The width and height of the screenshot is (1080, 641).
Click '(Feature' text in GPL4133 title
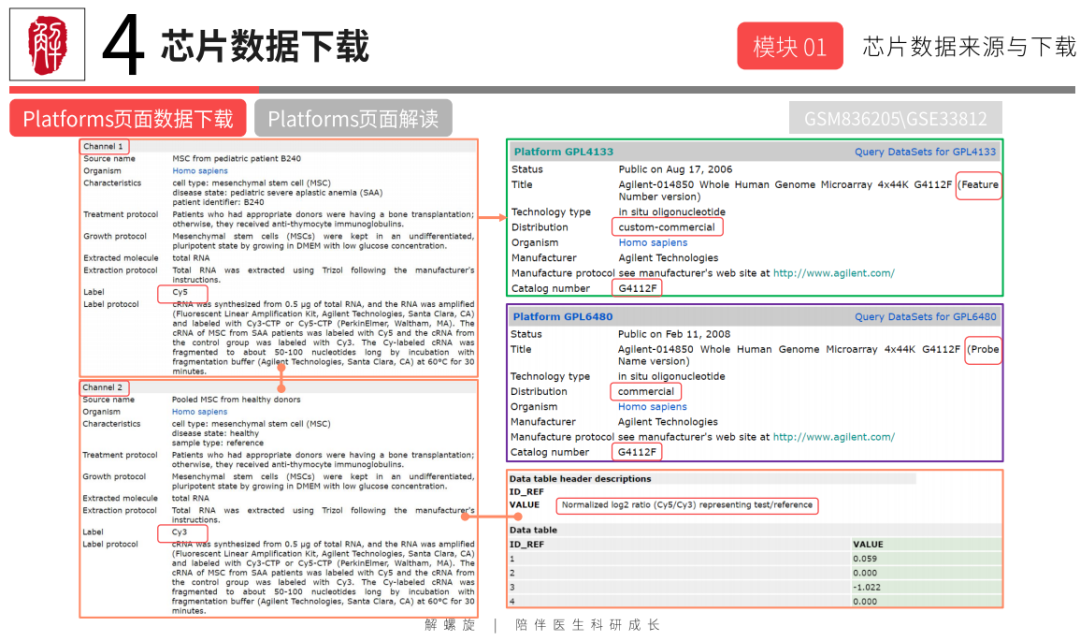pos(979,185)
